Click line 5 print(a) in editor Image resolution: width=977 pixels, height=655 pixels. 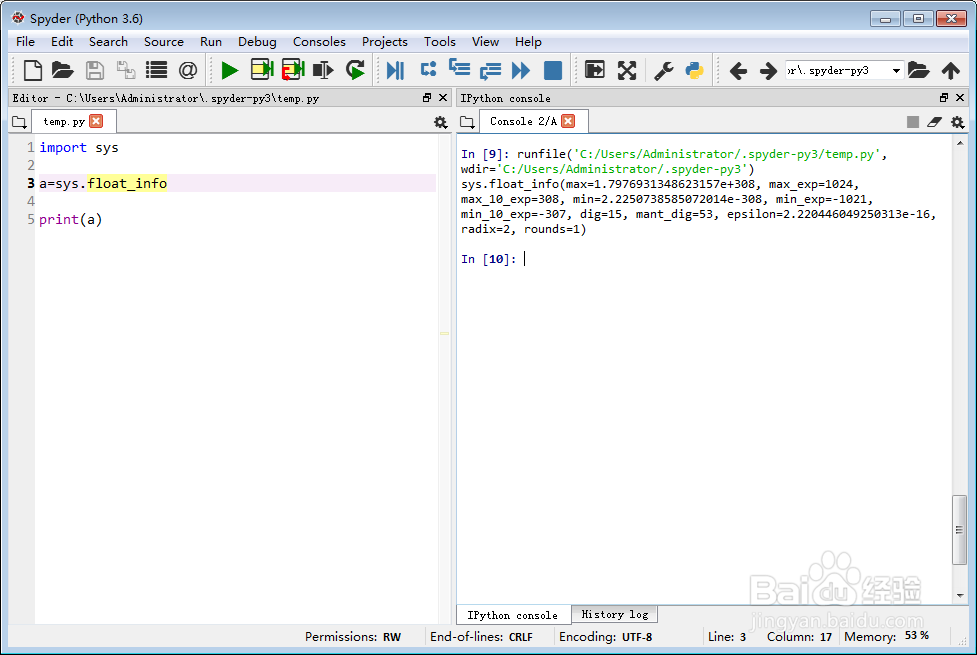[70, 219]
